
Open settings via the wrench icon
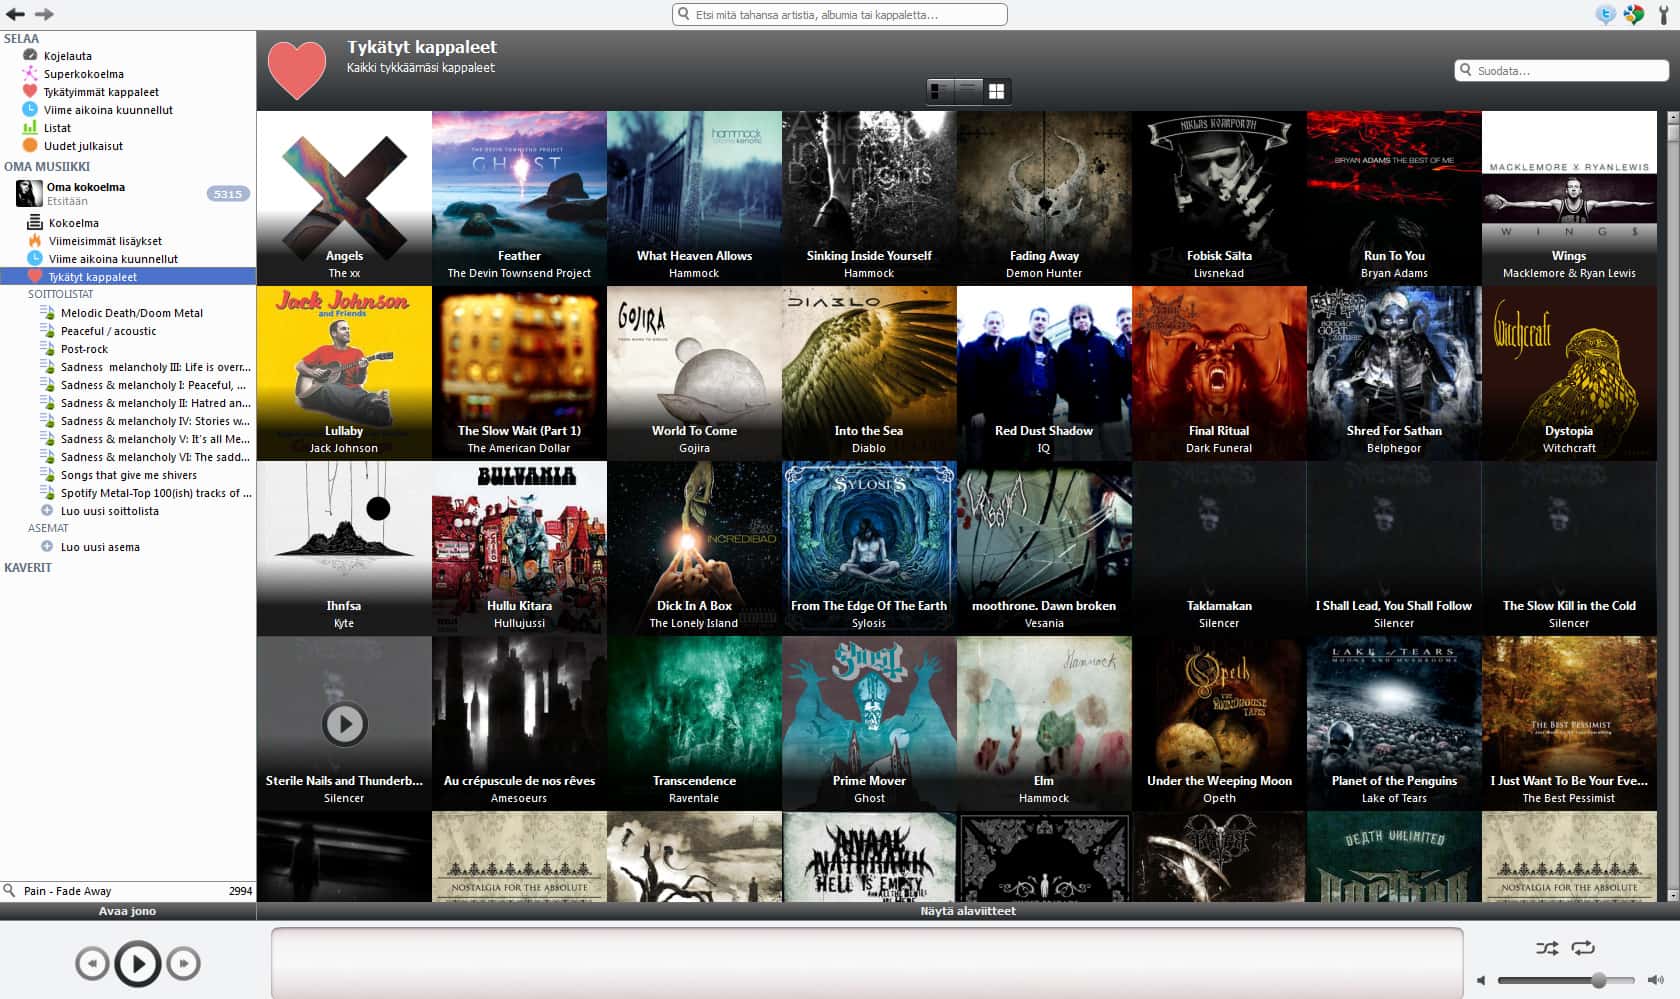coord(1664,14)
